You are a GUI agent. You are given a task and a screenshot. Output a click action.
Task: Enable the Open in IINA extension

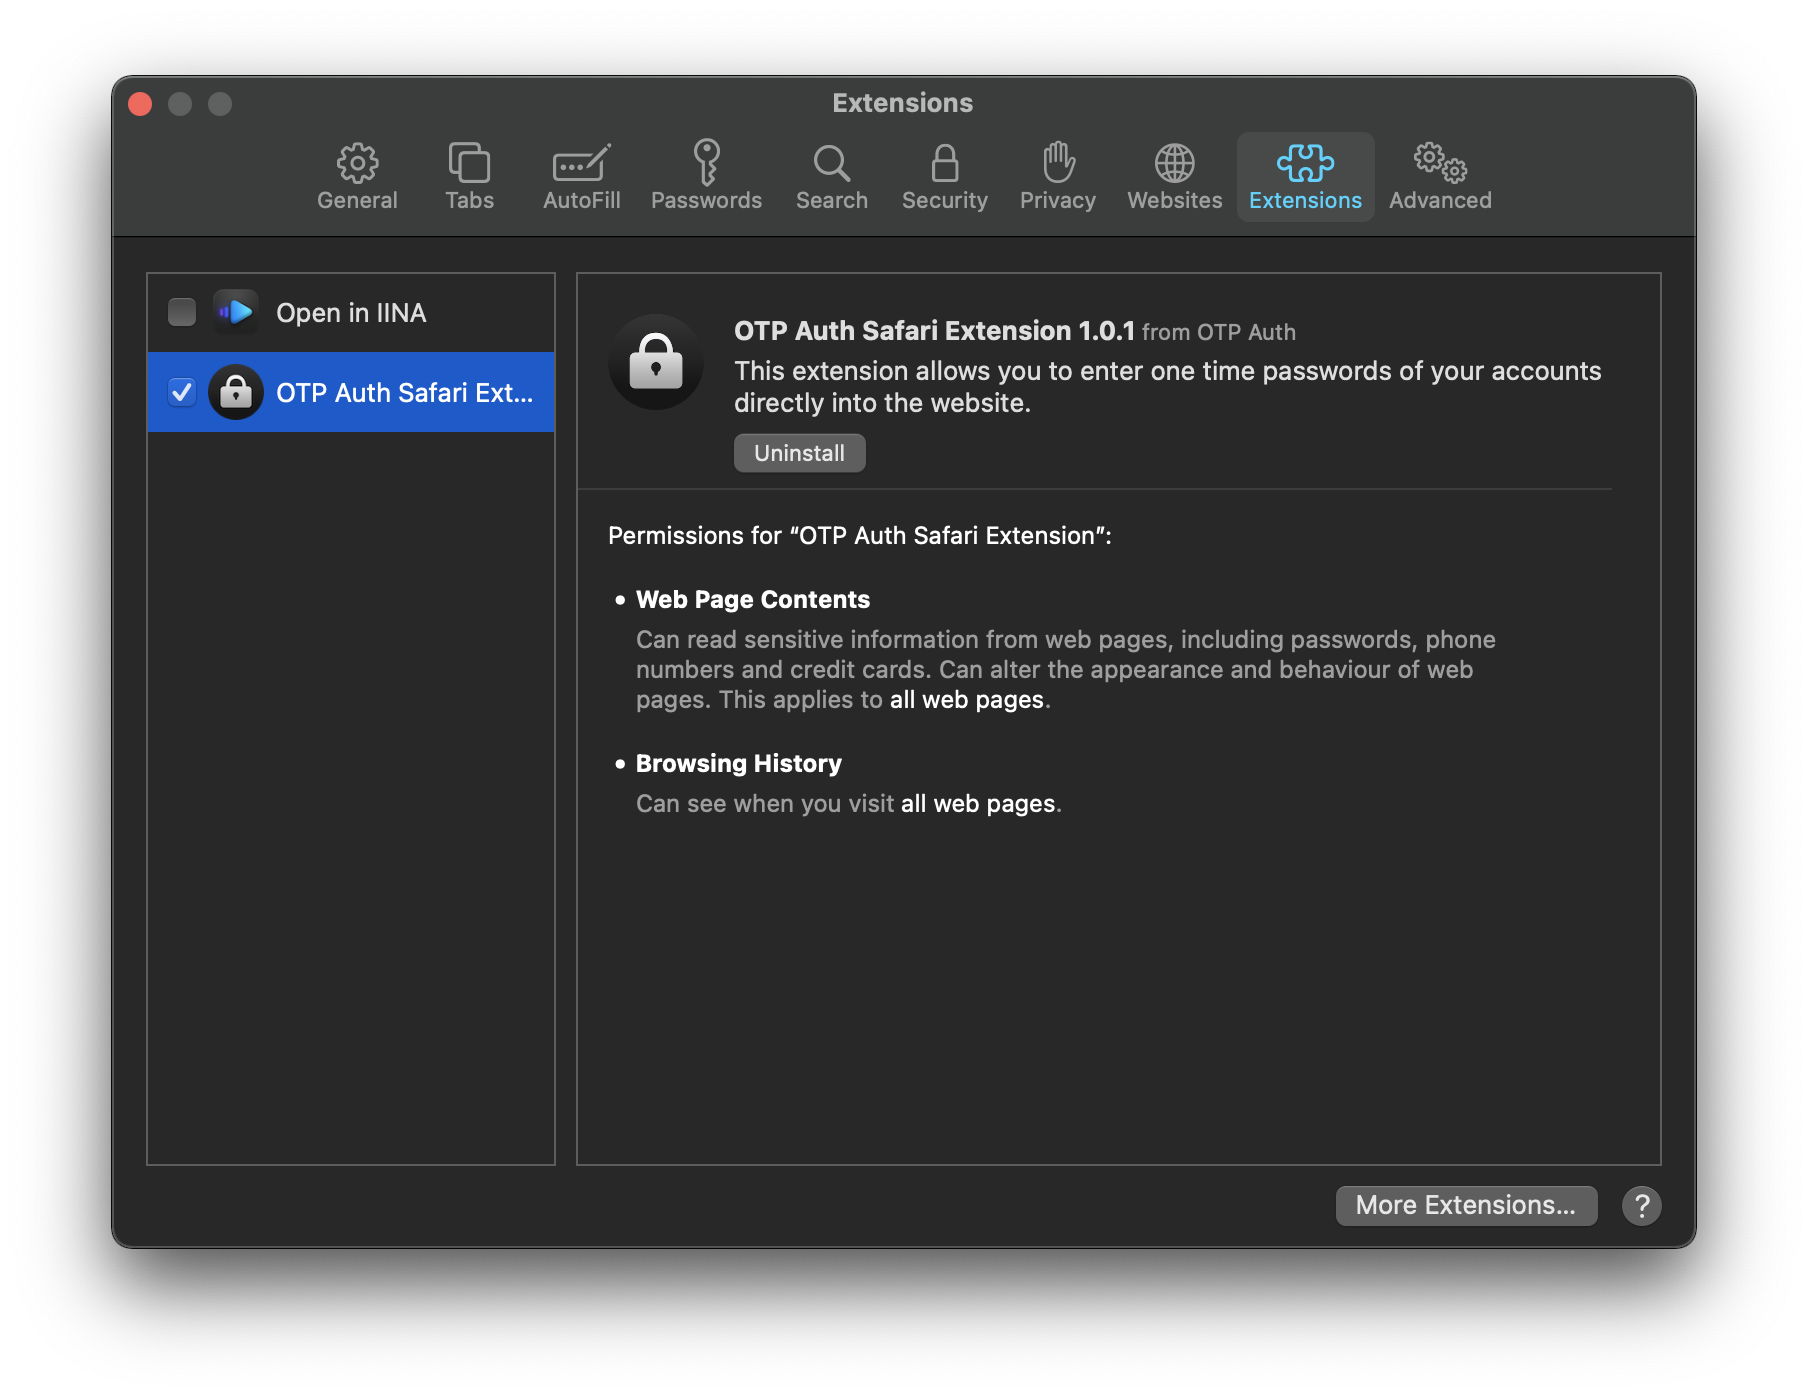click(x=181, y=312)
